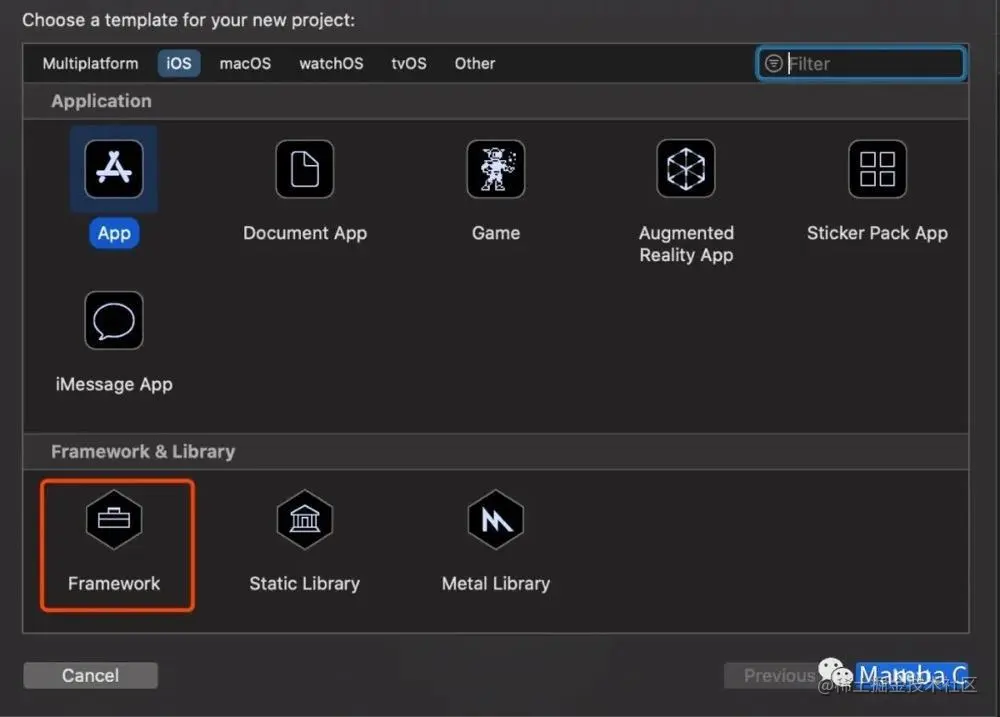The width and height of the screenshot is (1000, 717).
Task: Open the watchOS platform tab
Action: pyautogui.click(x=331, y=63)
